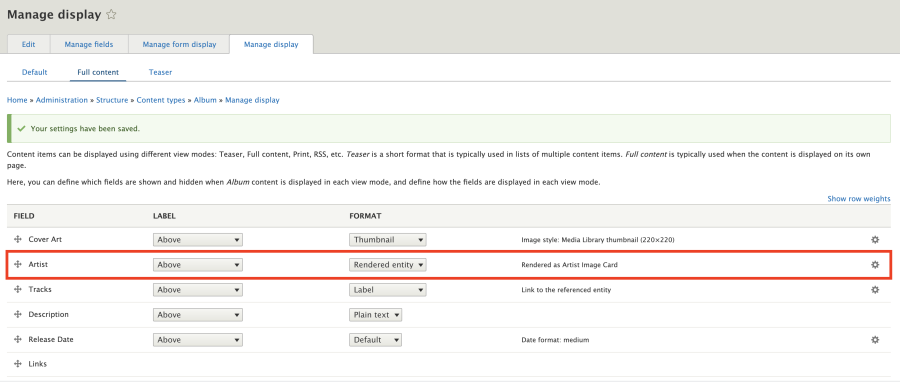900x382 pixels.
Task: Go to Album in breadcrumb
Action: 205,100
